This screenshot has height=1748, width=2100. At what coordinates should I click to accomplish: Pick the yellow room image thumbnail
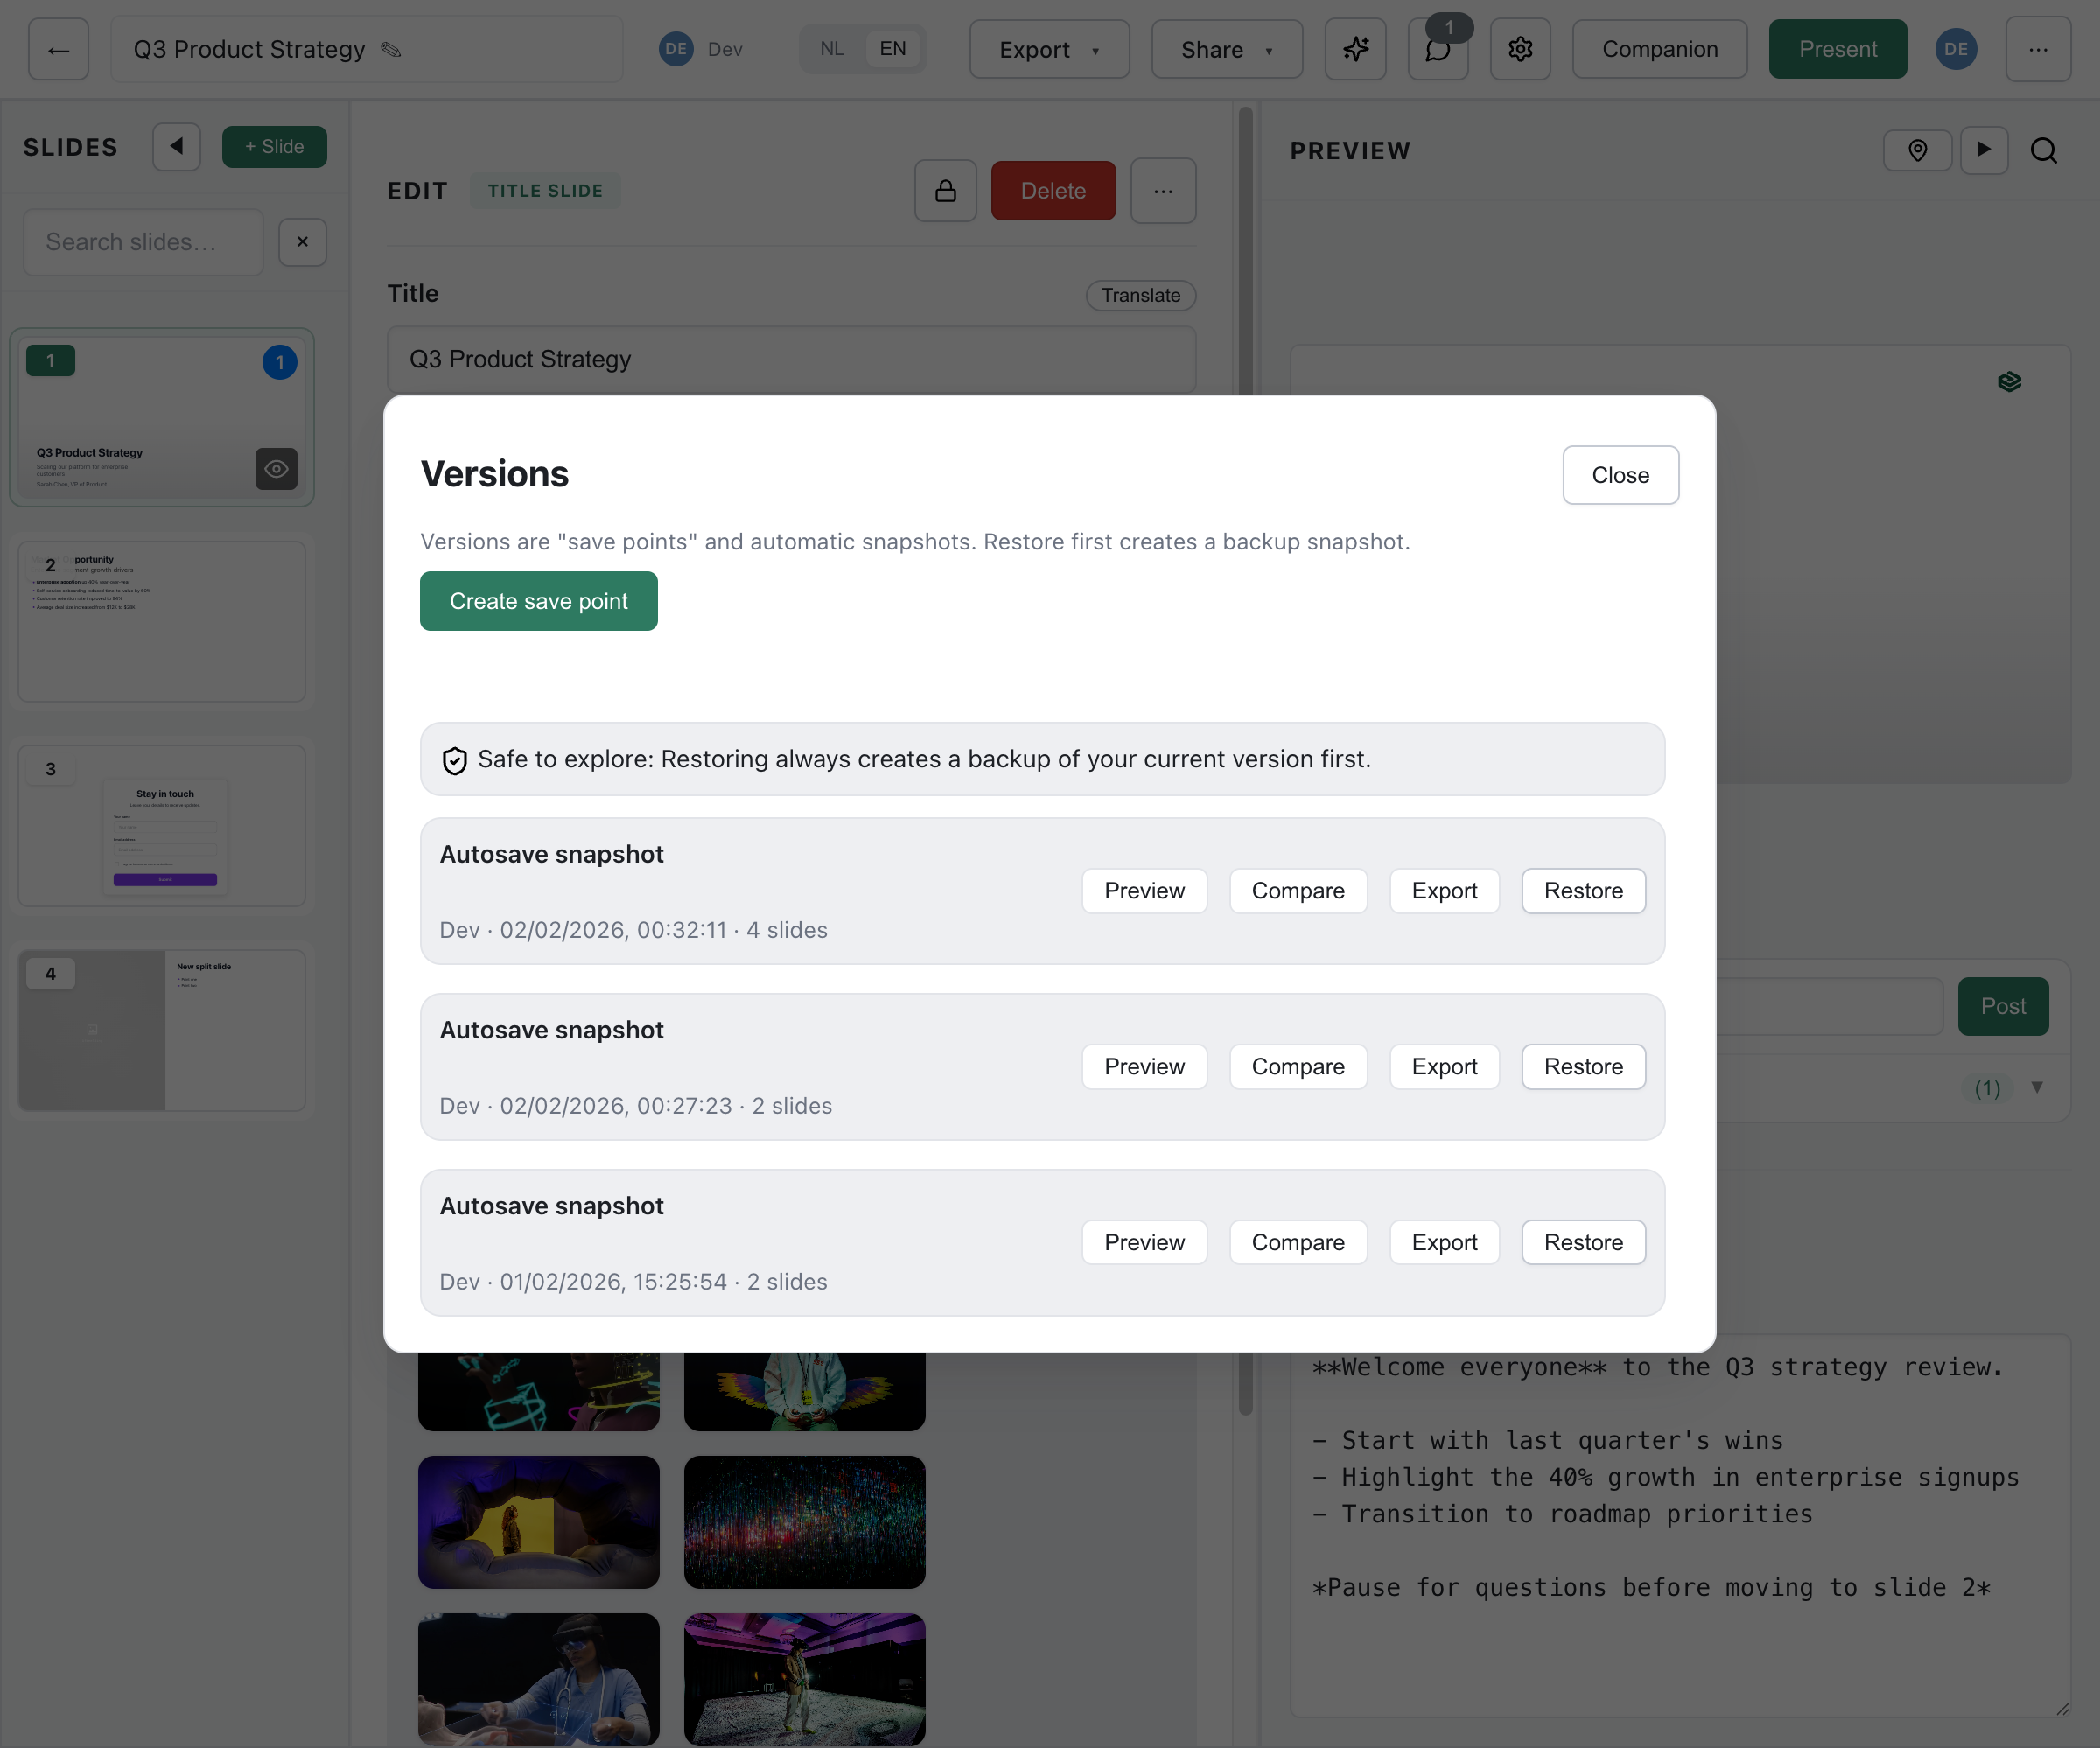(538, 1522)
